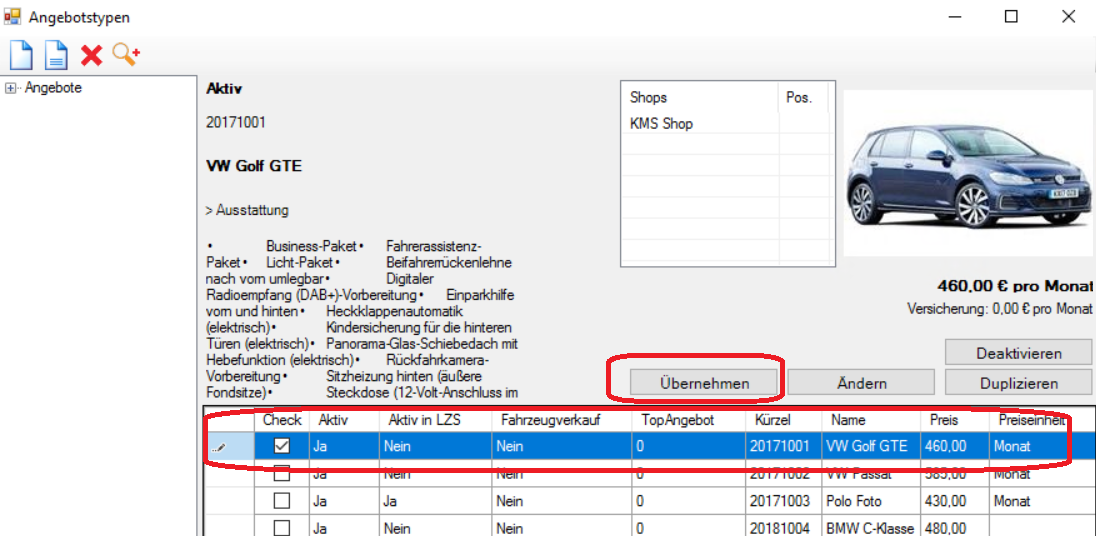This screenshot has width=1096, height=549.
Task: Click the 460,00 € pro Monat label
Action: tap(1014, 286)
